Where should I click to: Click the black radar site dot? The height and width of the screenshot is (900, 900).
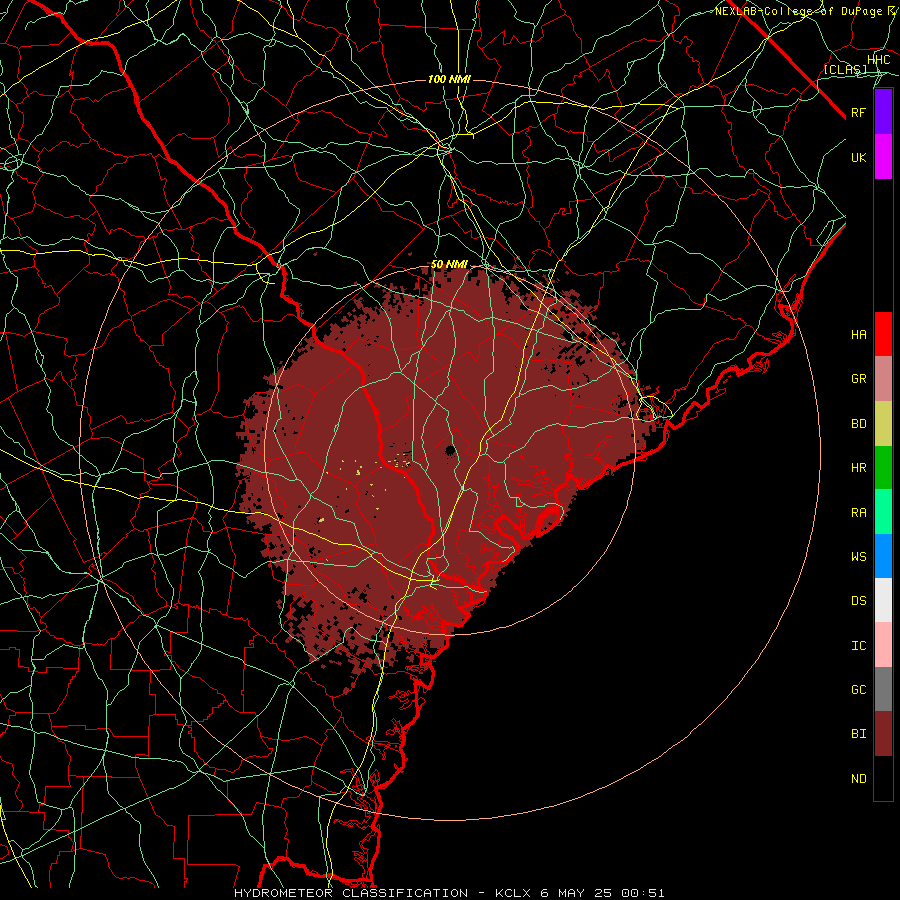(x=451, y=450)
